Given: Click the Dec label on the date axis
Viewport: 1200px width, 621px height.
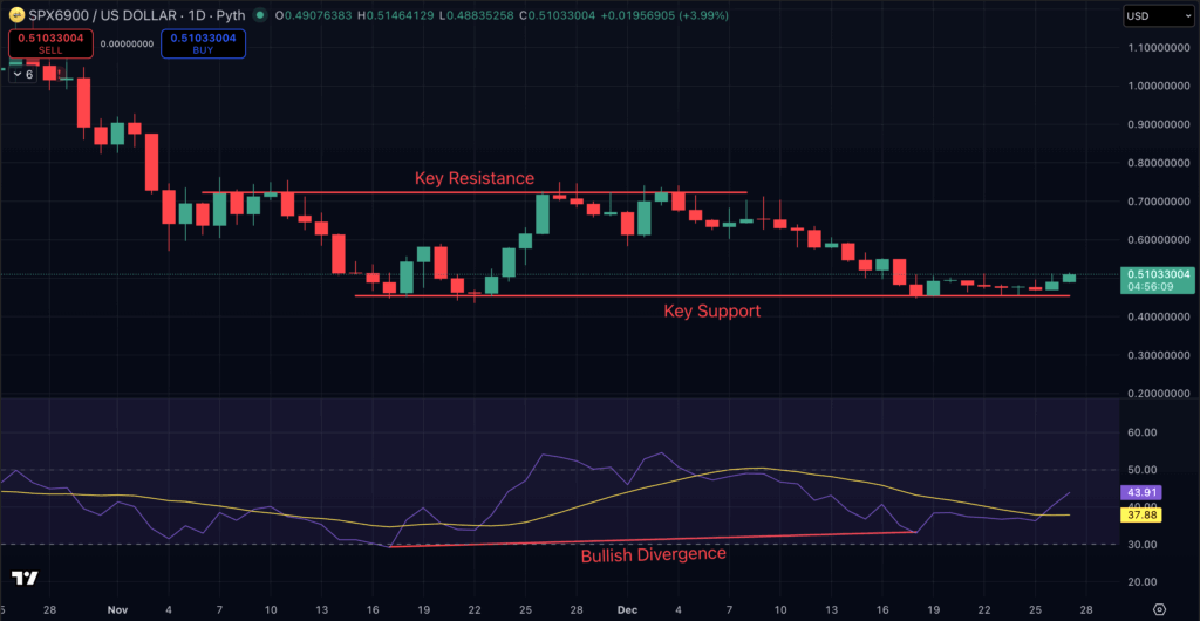Looking at the screenshot, I should point(627,609).
